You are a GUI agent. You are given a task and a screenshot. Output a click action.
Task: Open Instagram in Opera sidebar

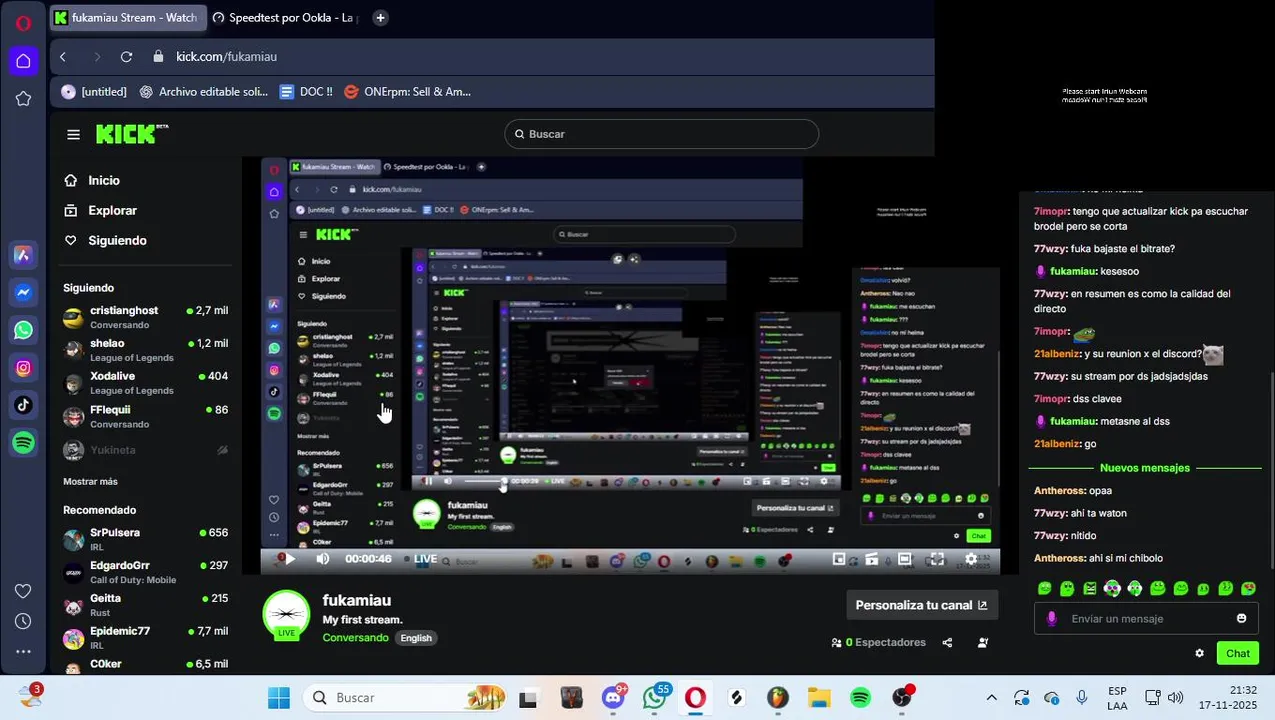(23, 367)
